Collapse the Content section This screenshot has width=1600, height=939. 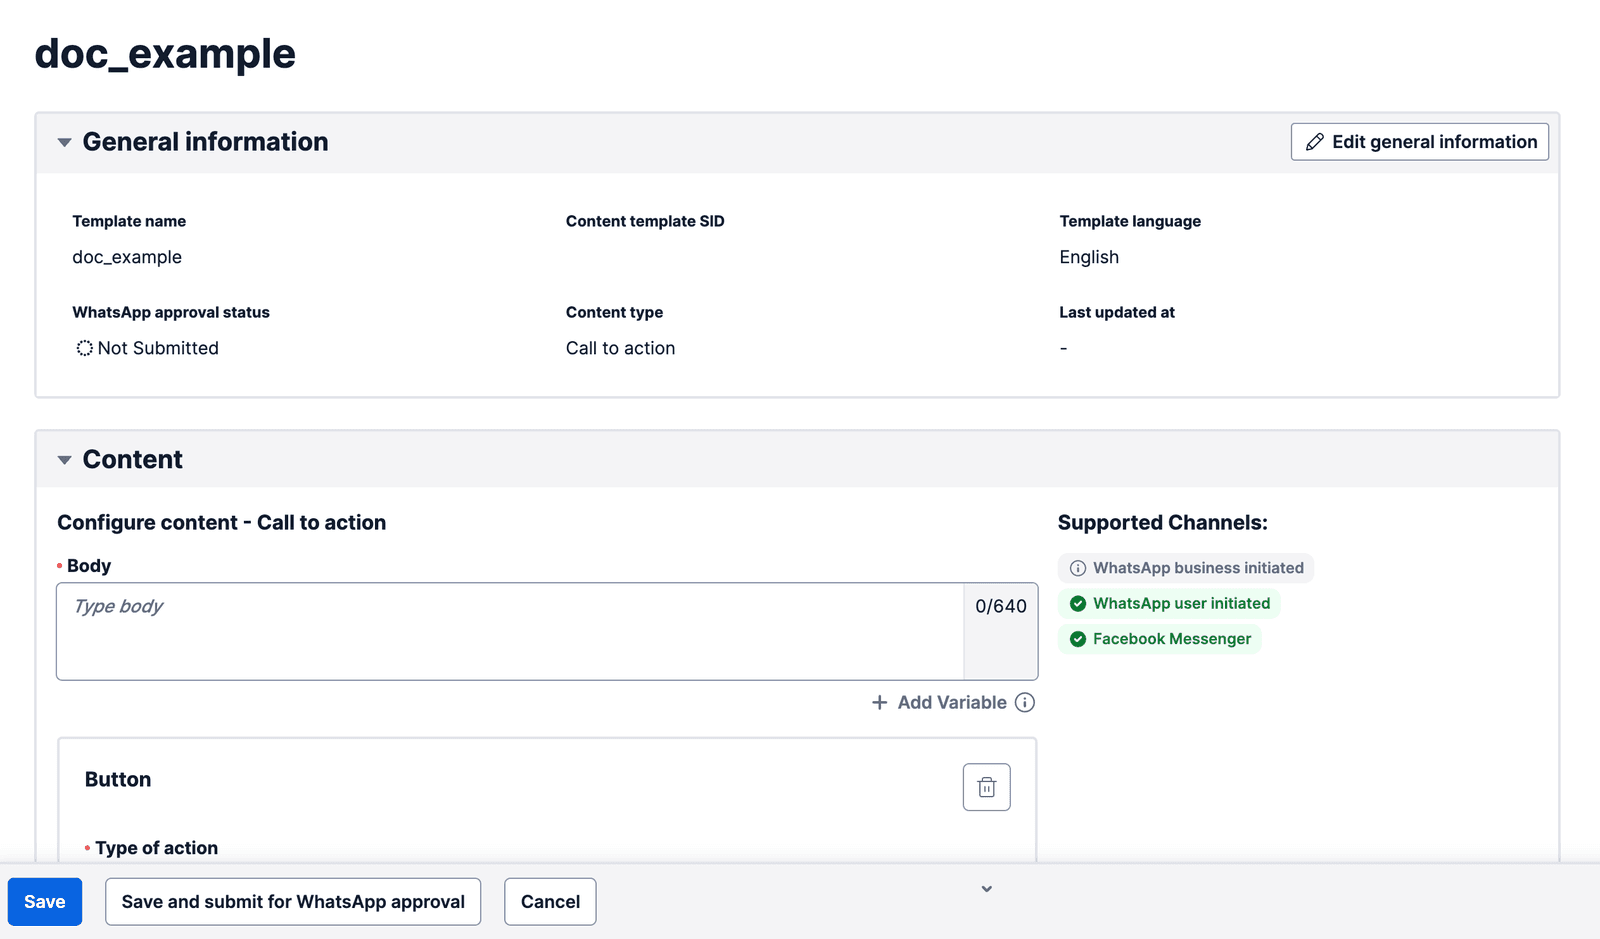64,459
